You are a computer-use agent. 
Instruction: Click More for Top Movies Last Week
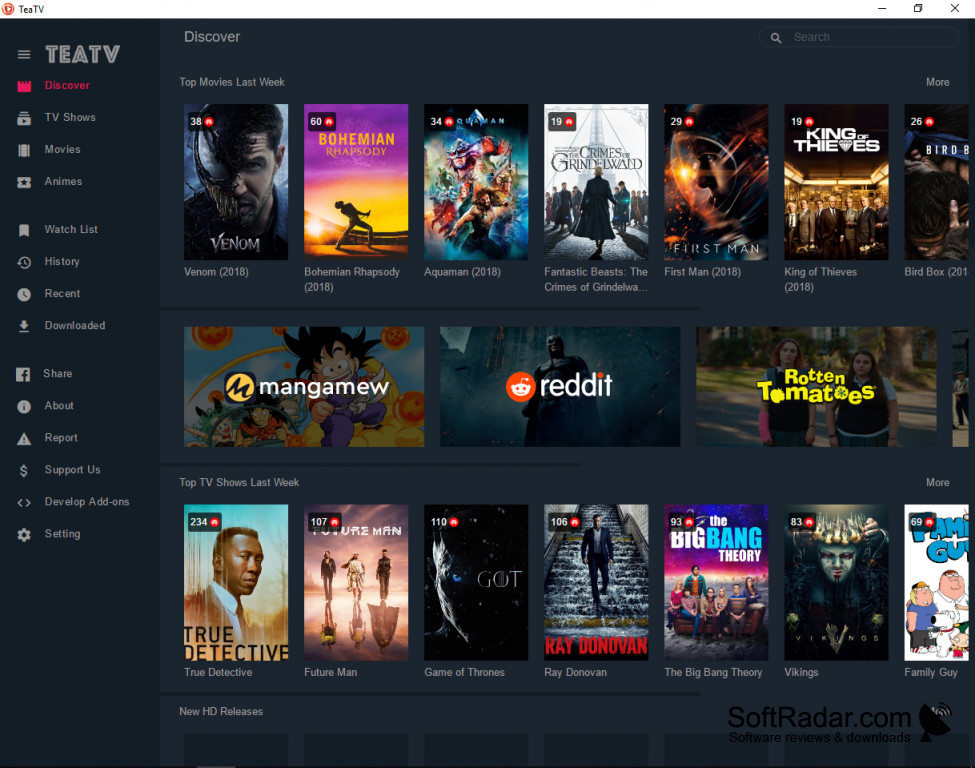938,82
